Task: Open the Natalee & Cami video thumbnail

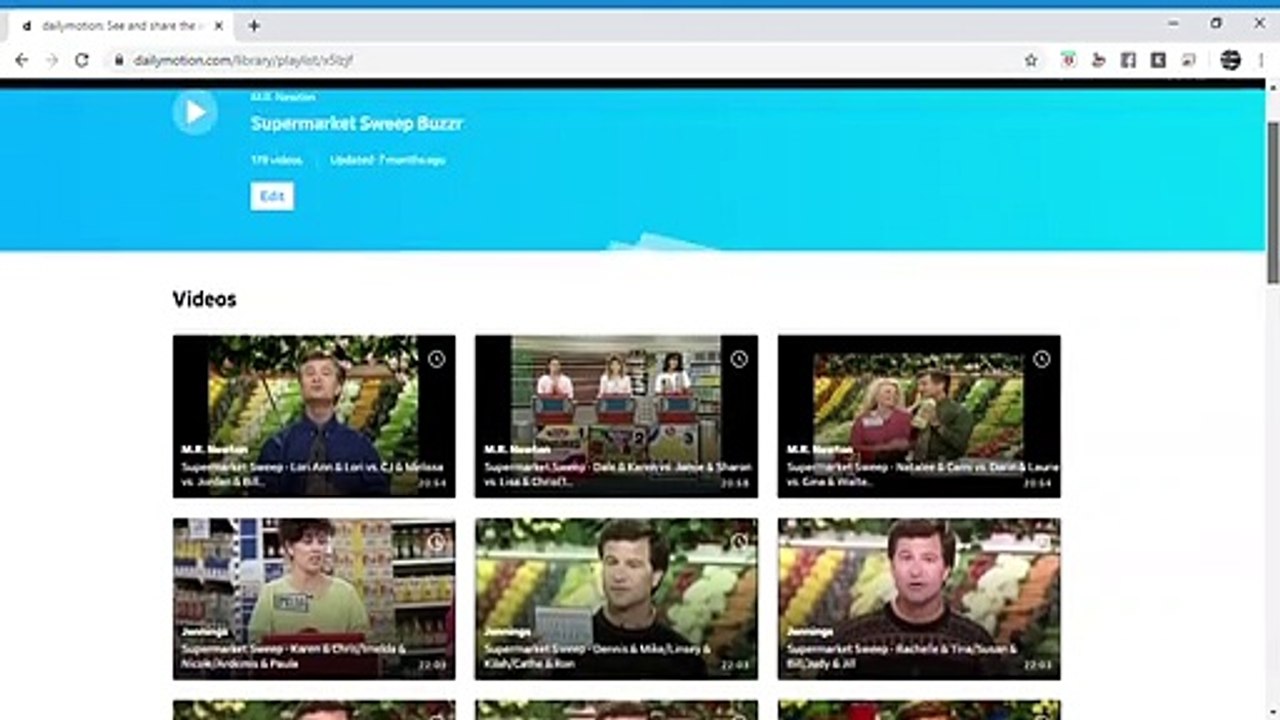Action: click(919, 416)
